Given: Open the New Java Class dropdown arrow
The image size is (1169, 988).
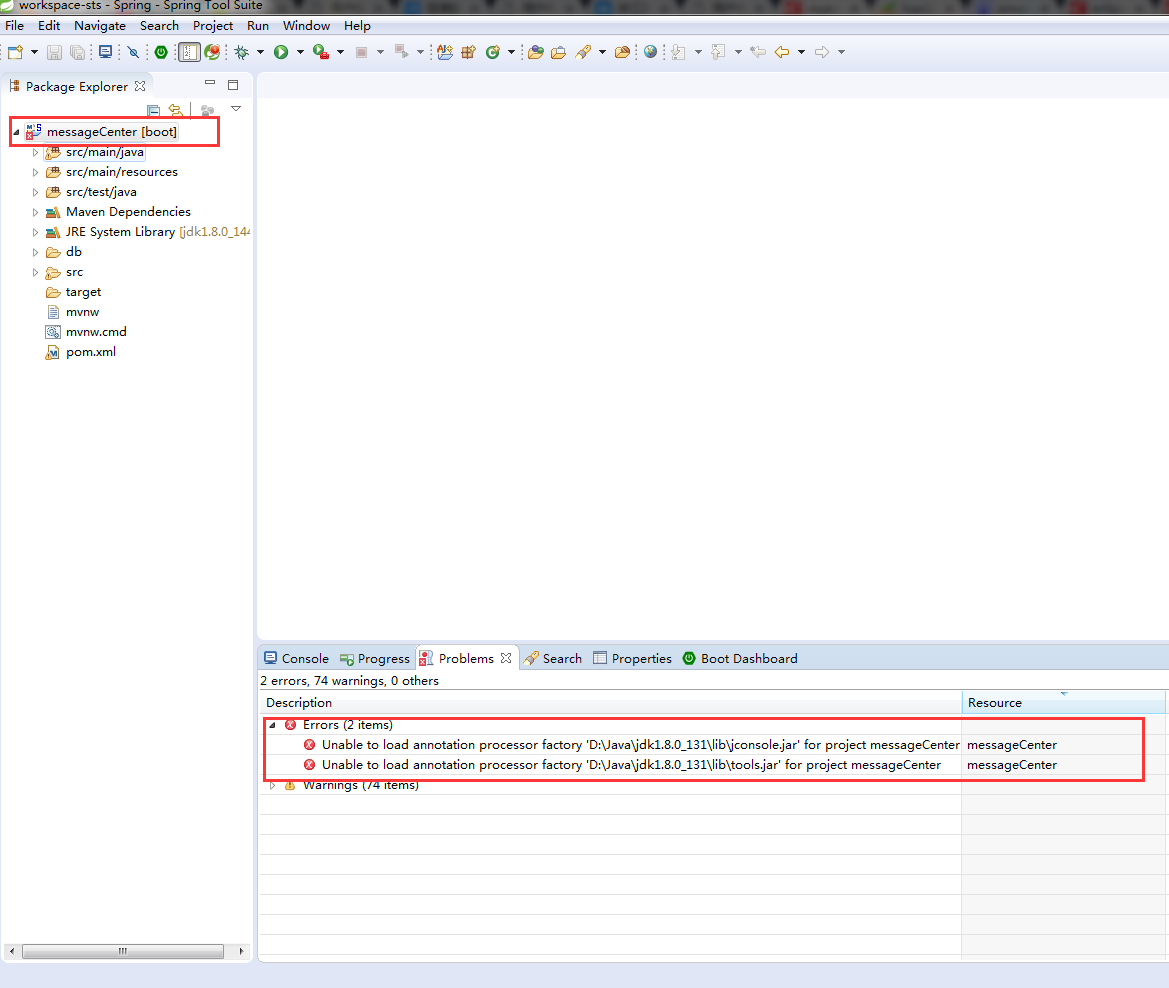Looking at the screenshot, I should pos(511,52).
